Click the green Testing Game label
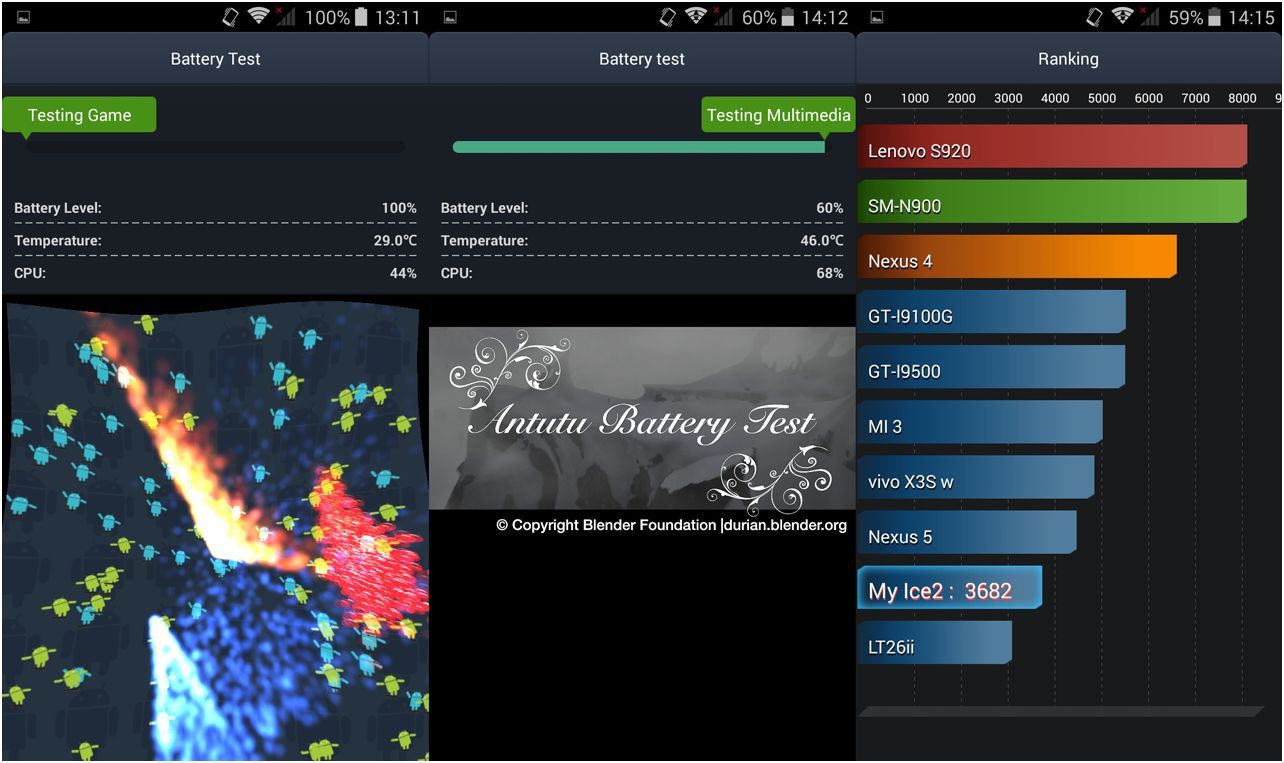Screen dimensions: 1284x763 pos(79,115)
